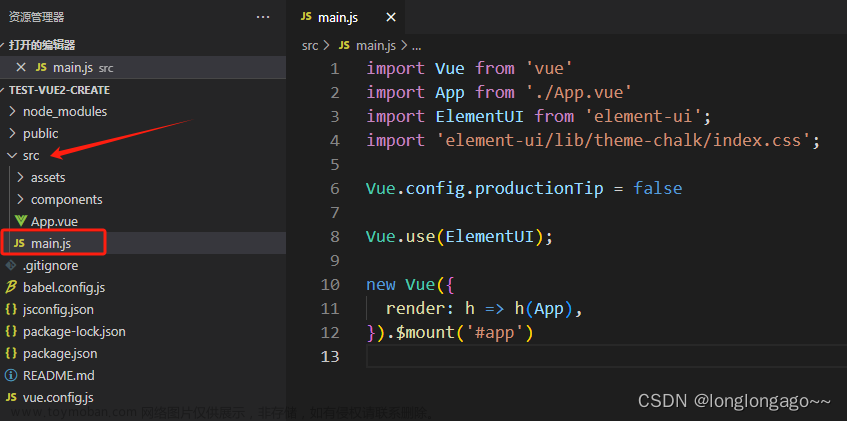
Task: Click the Babel icon beside babel.config.js
Action: [11, 288]
